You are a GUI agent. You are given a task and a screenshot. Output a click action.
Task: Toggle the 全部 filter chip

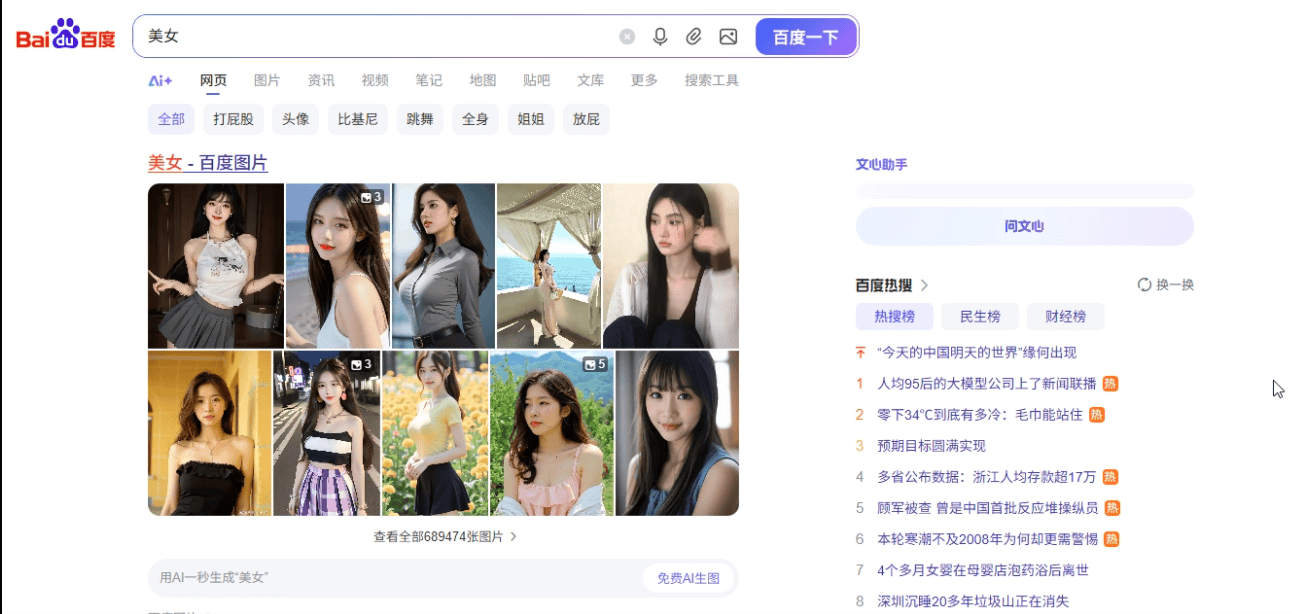click(171, 119)
